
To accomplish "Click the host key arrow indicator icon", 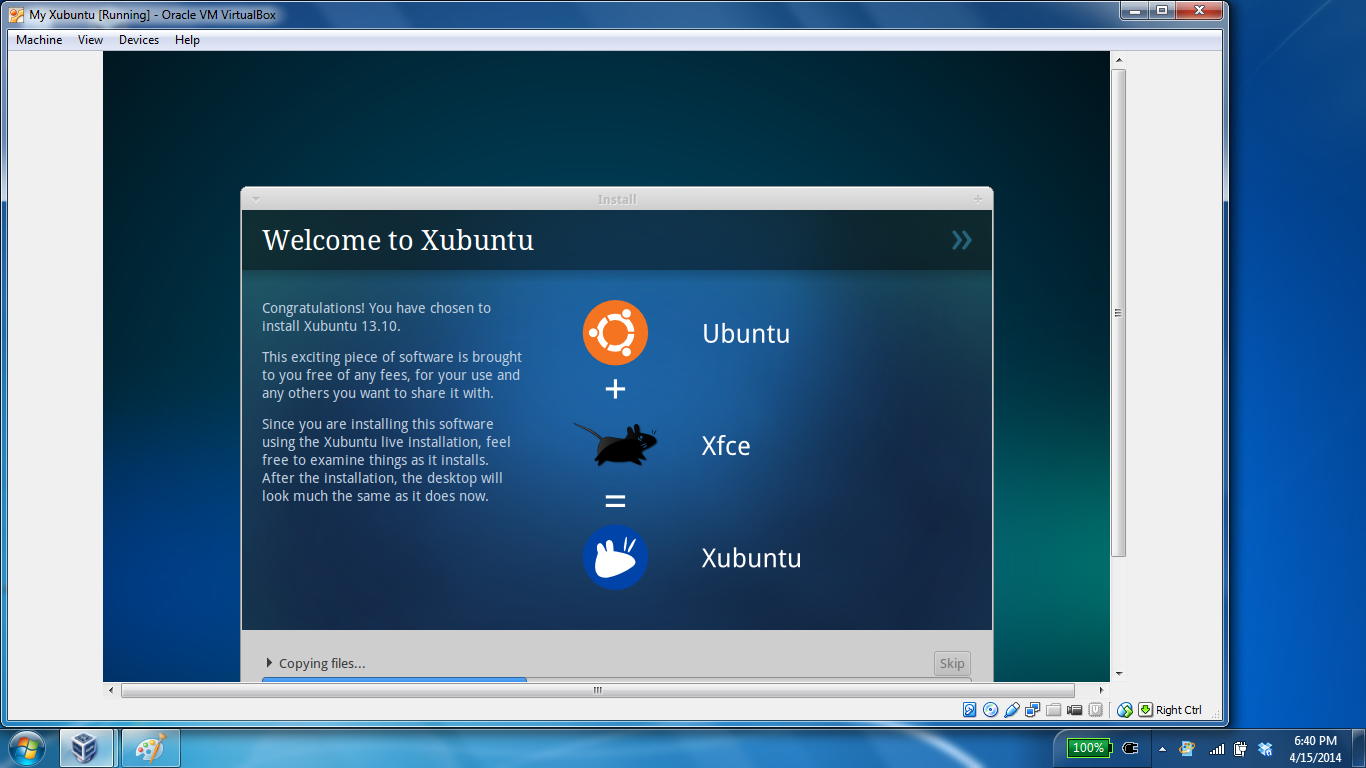I will tap(1145, 710).
